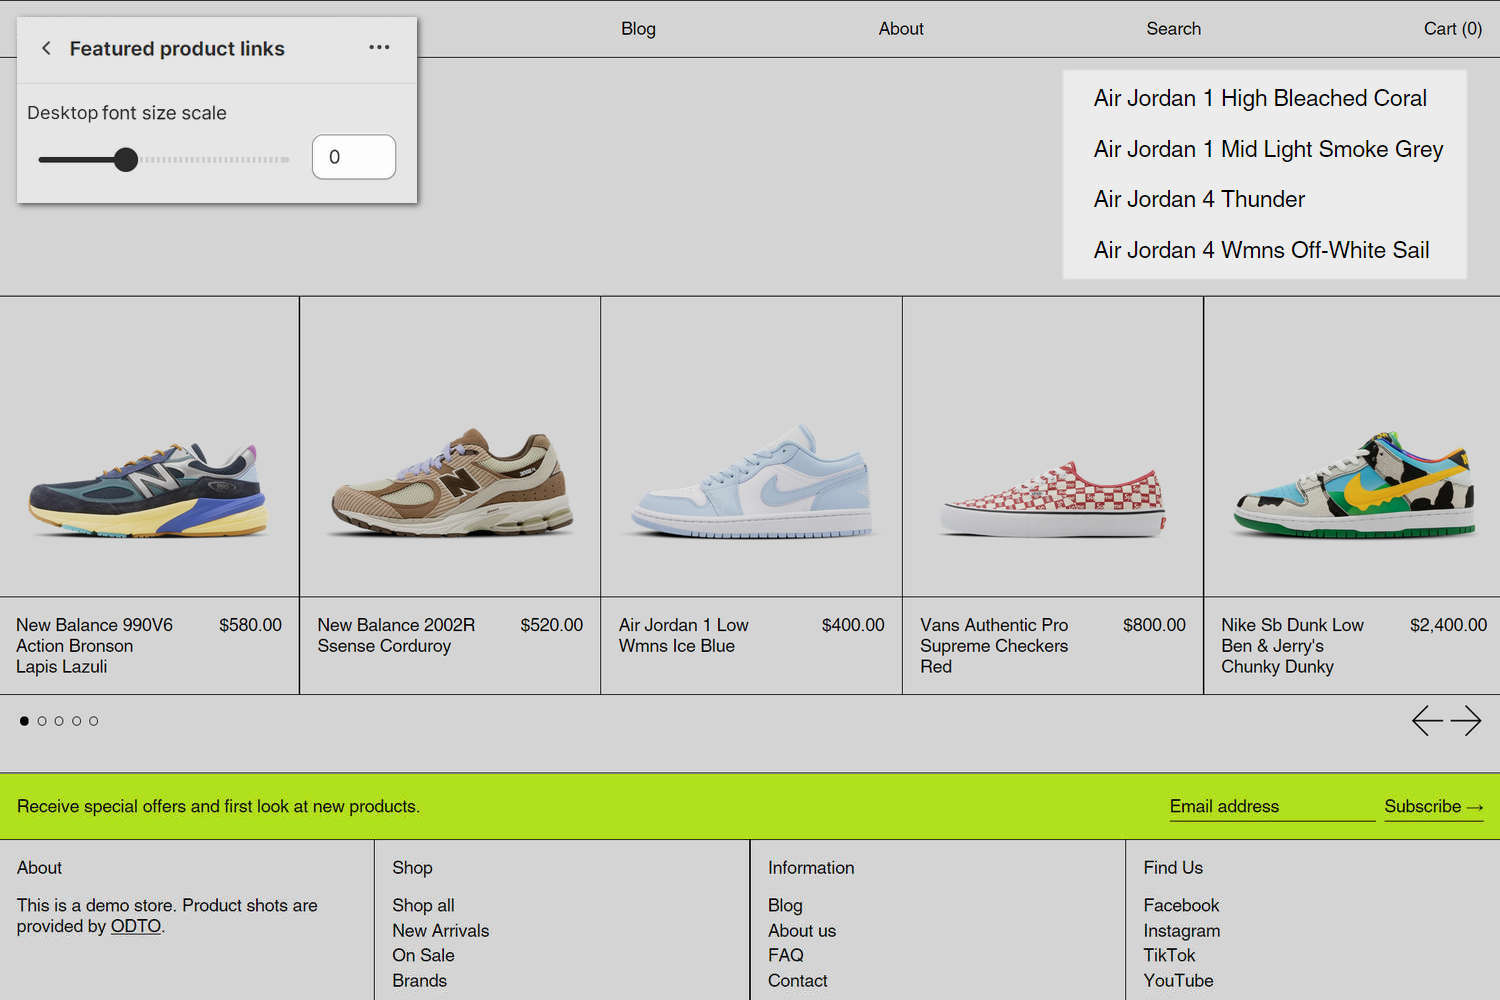The width and height of the screenshot is (1500, 1000).
Task: Open Blog from the top navigation
Action: (638, 29)
